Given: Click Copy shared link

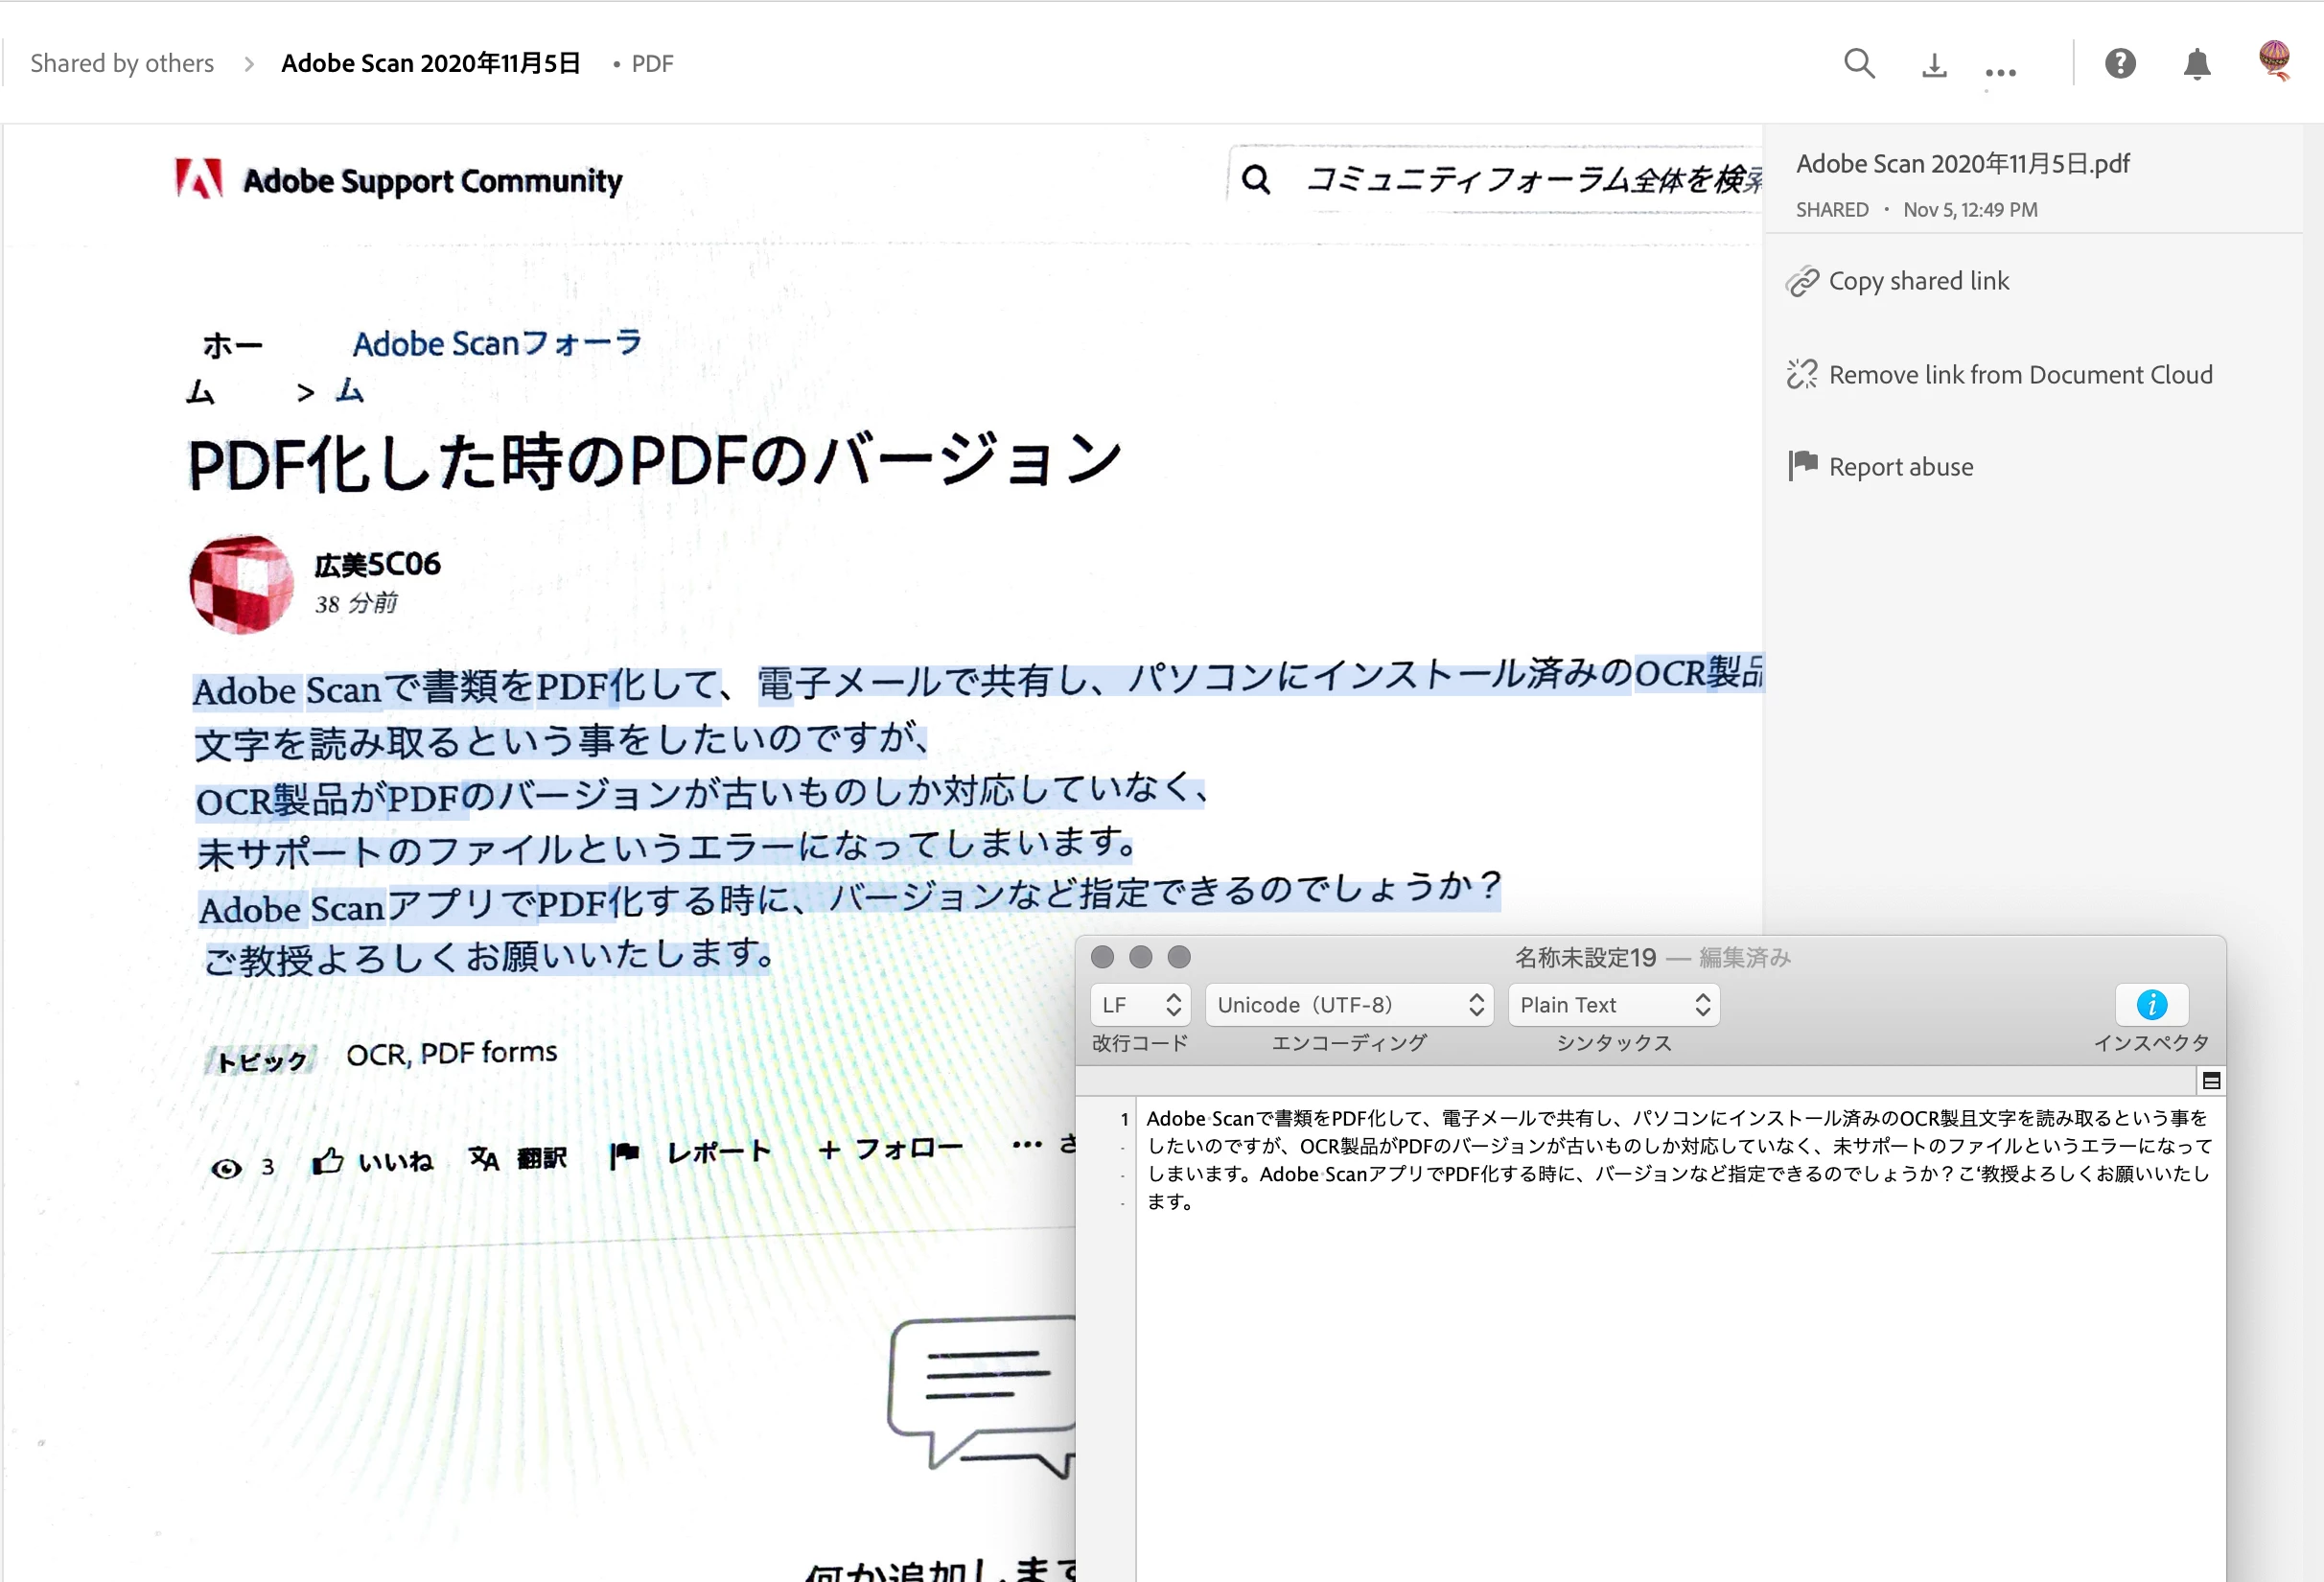Looking at the screenshot, I should pos(1917,282).
